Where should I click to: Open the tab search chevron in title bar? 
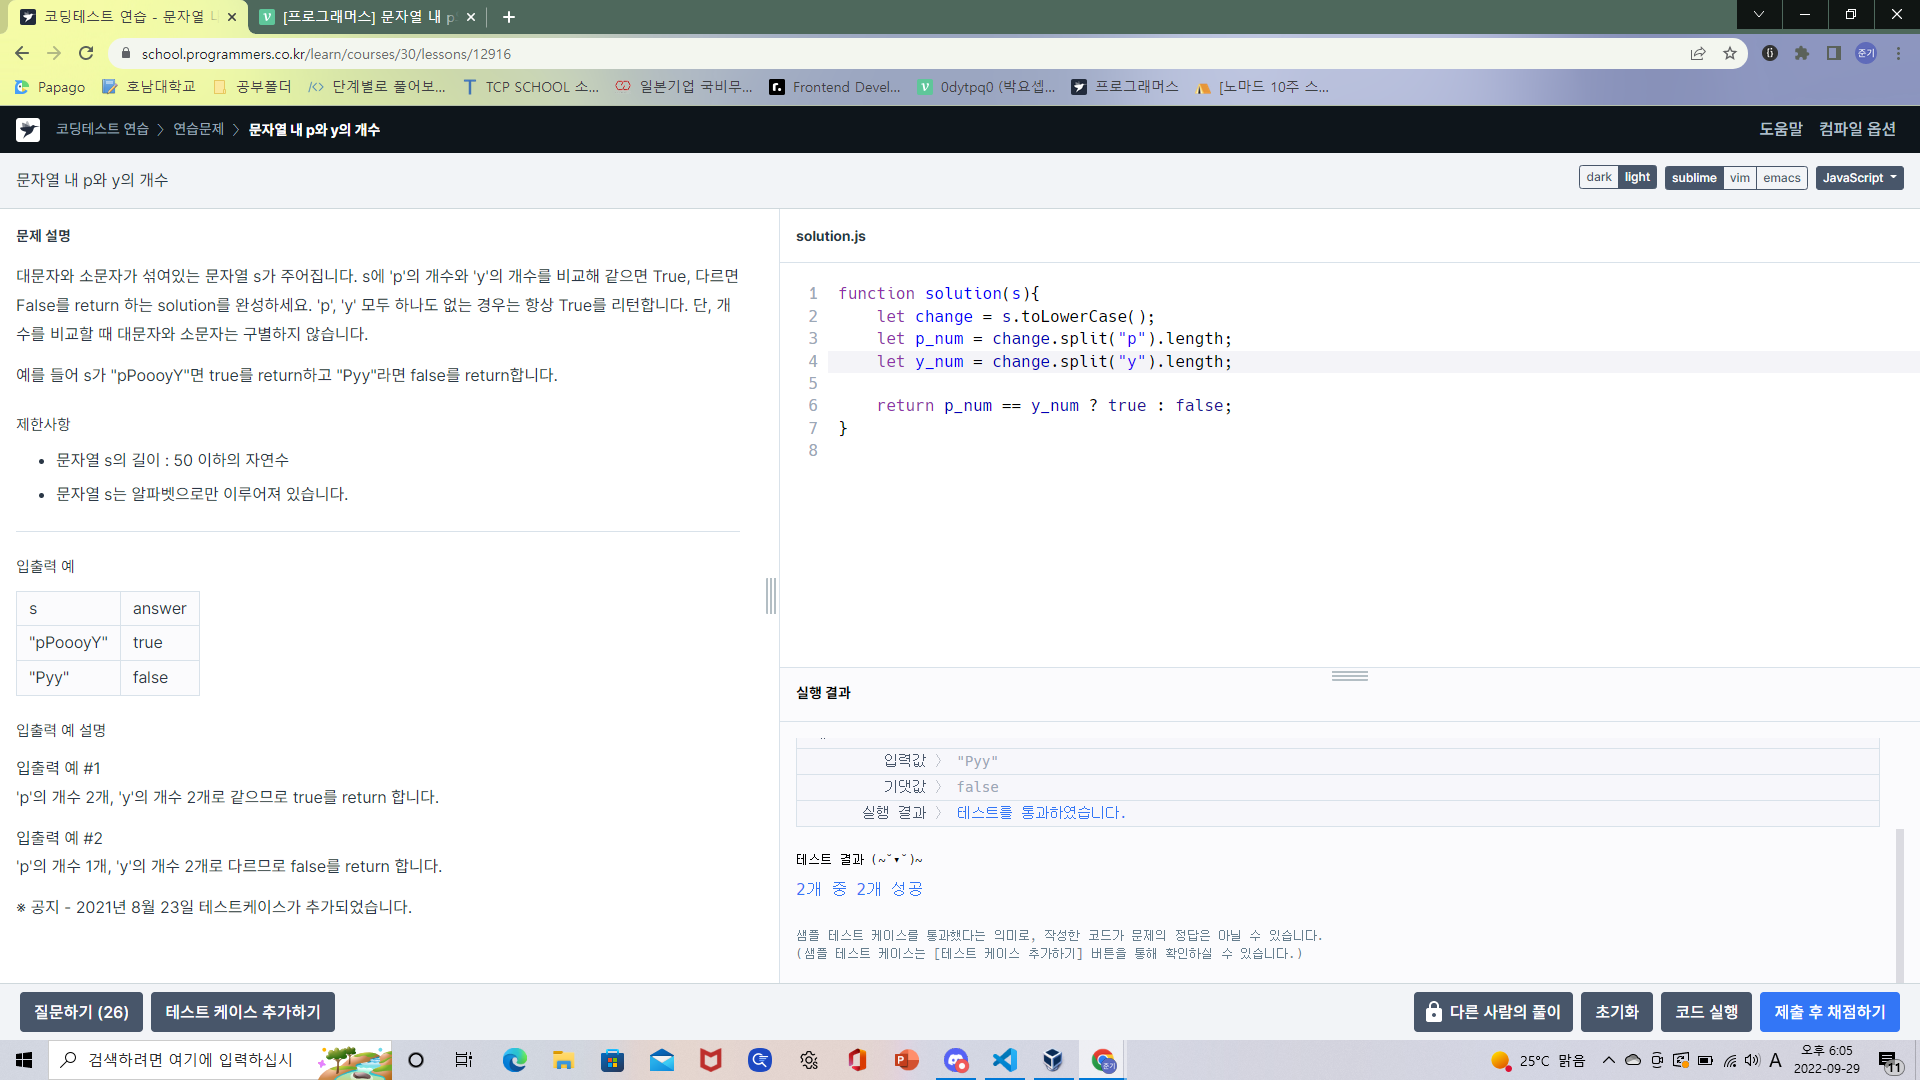pyautogui.click(x=1759, y=15)
